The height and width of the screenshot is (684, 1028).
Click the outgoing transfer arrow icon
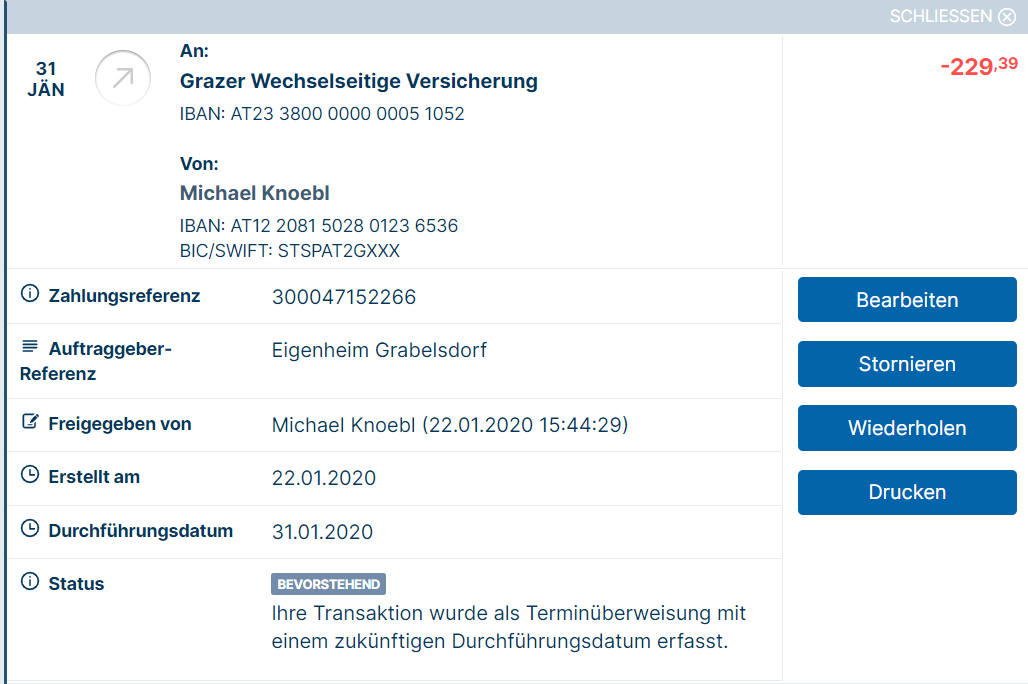pyautogui.click(x=123, y=78)
